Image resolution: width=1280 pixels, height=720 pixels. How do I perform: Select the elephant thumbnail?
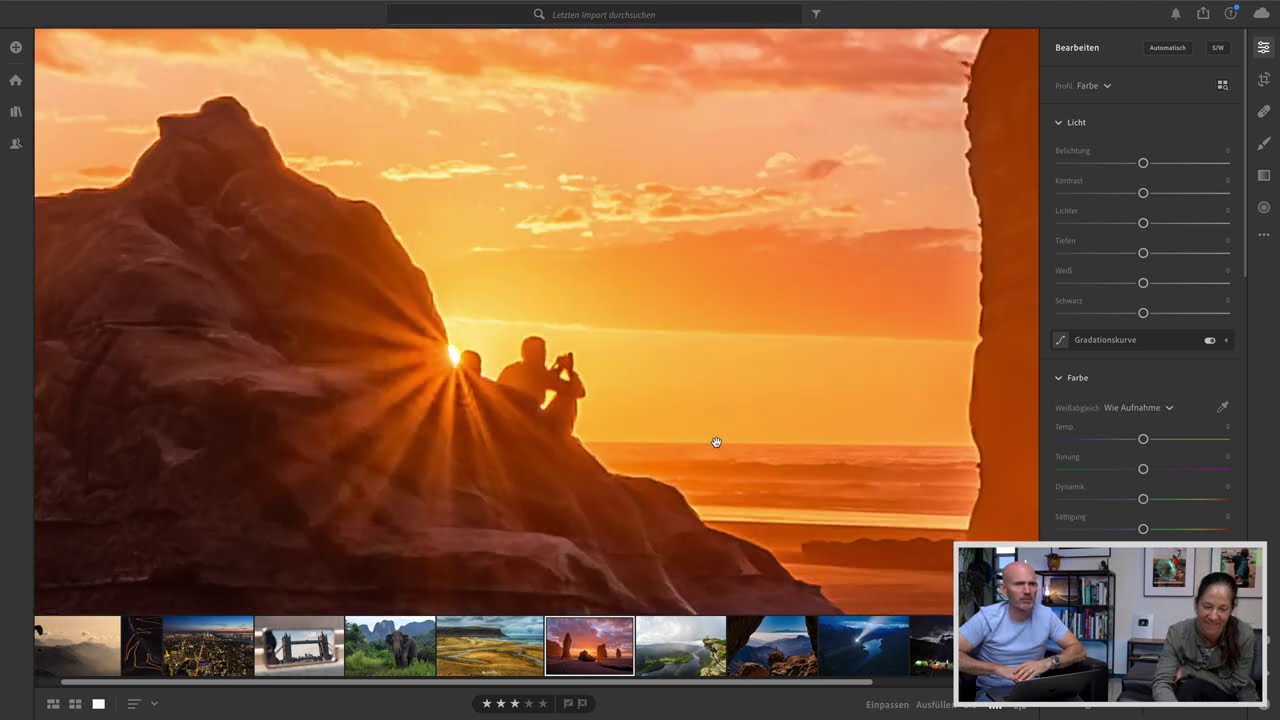coord(390,646)
